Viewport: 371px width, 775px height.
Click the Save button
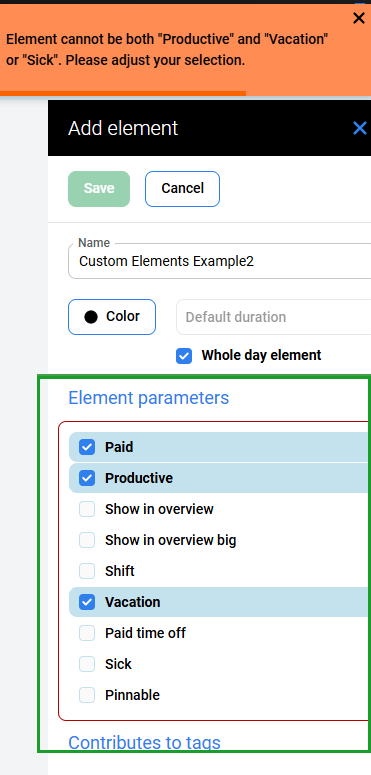tap(99, 189)
